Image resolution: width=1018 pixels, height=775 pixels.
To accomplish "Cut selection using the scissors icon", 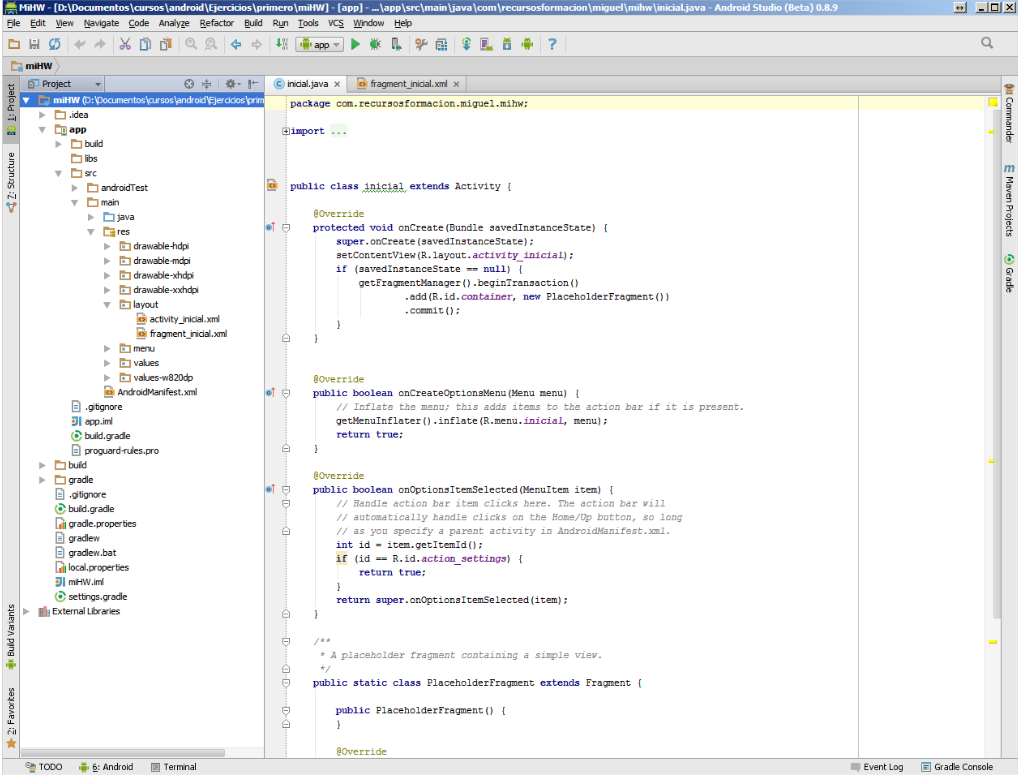I will pos(125,44).
